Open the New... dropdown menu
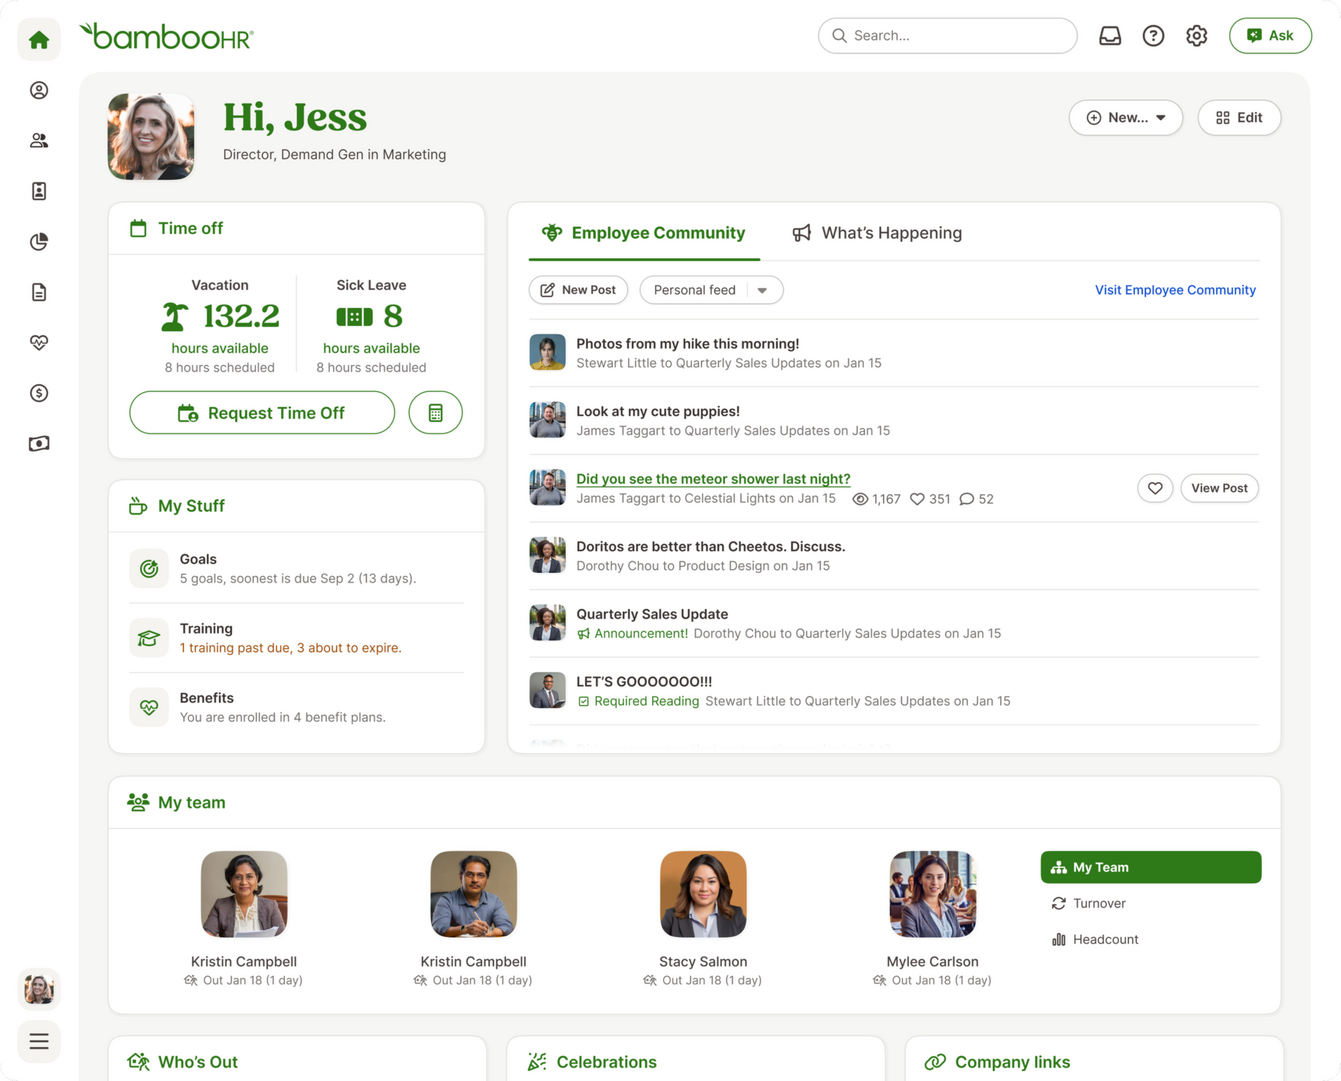 (x=1125, y=118)
